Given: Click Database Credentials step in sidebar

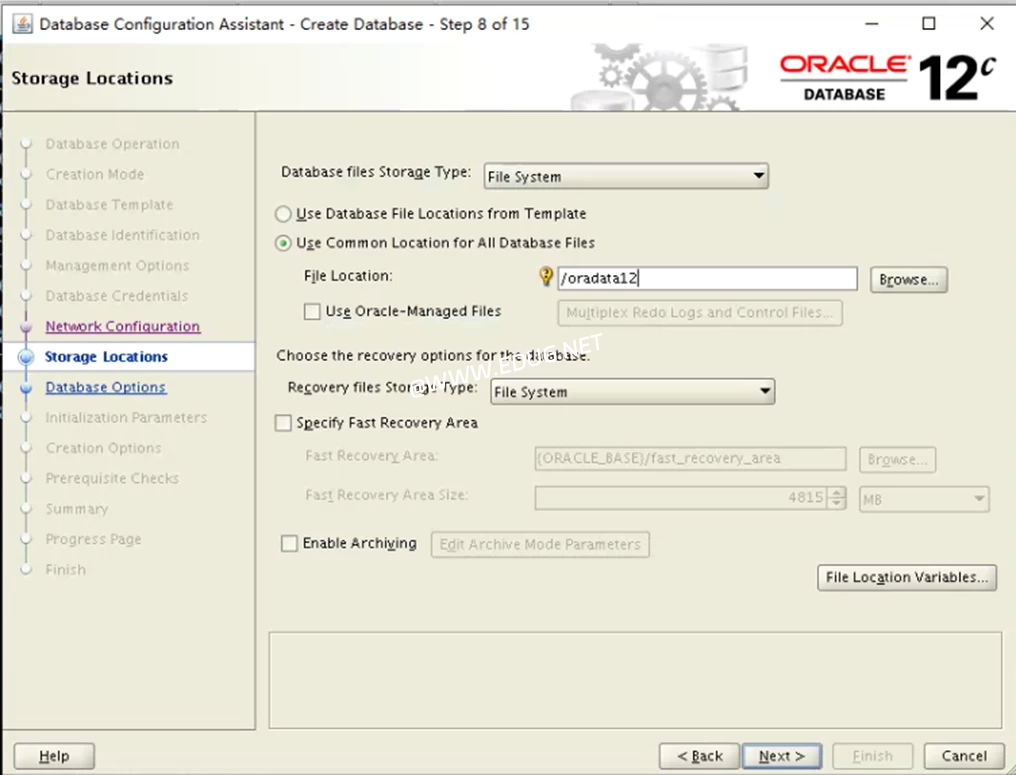Looking at the screenshot, I should [x=117, y=296].
